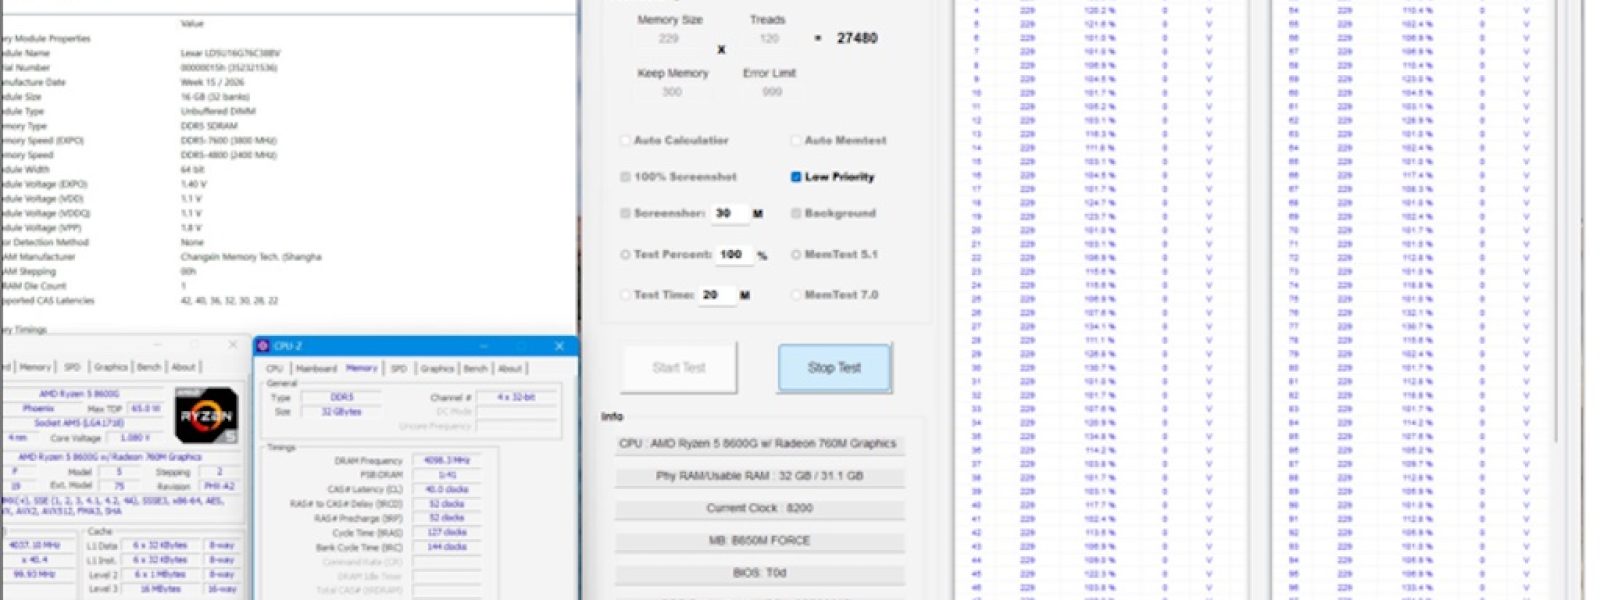Open SPD tab in the back CPU-Z window

coord(72,367)
